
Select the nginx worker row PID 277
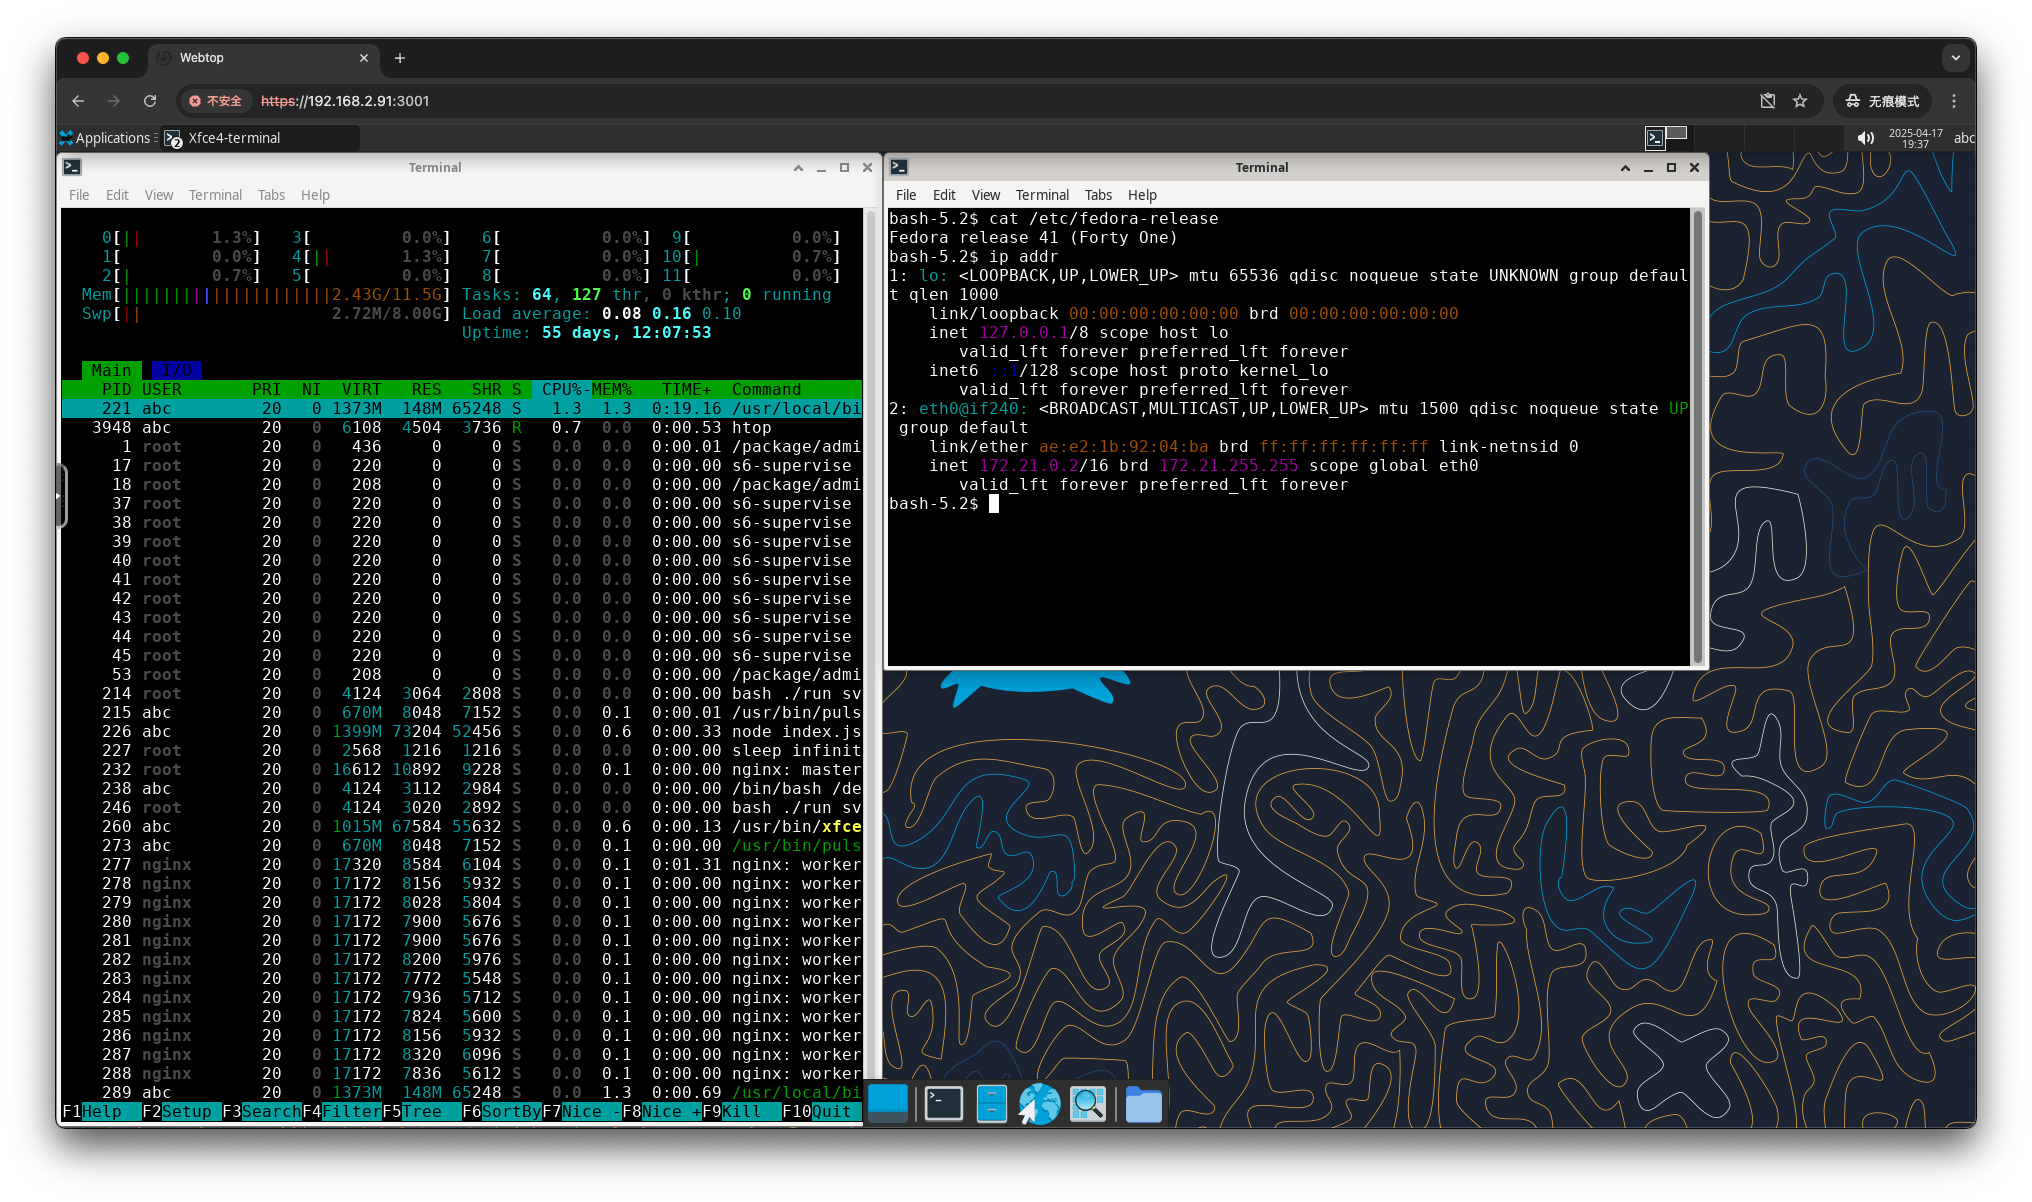pos(461,864)
